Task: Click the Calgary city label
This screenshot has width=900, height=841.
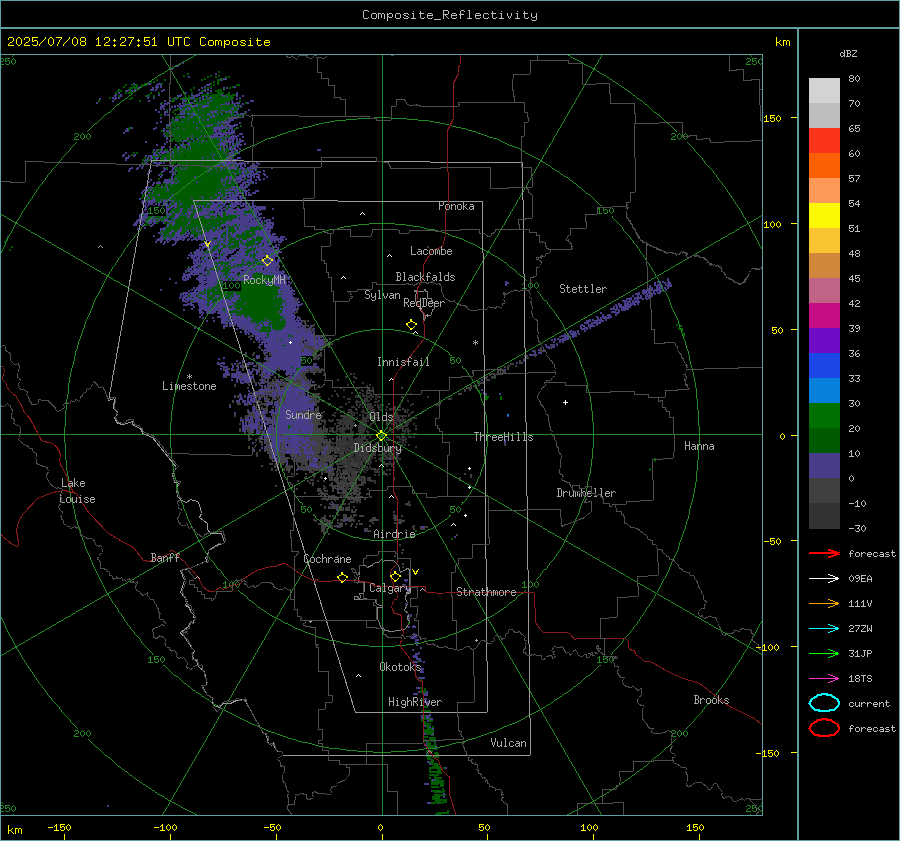Action: (x=390, y=588)
